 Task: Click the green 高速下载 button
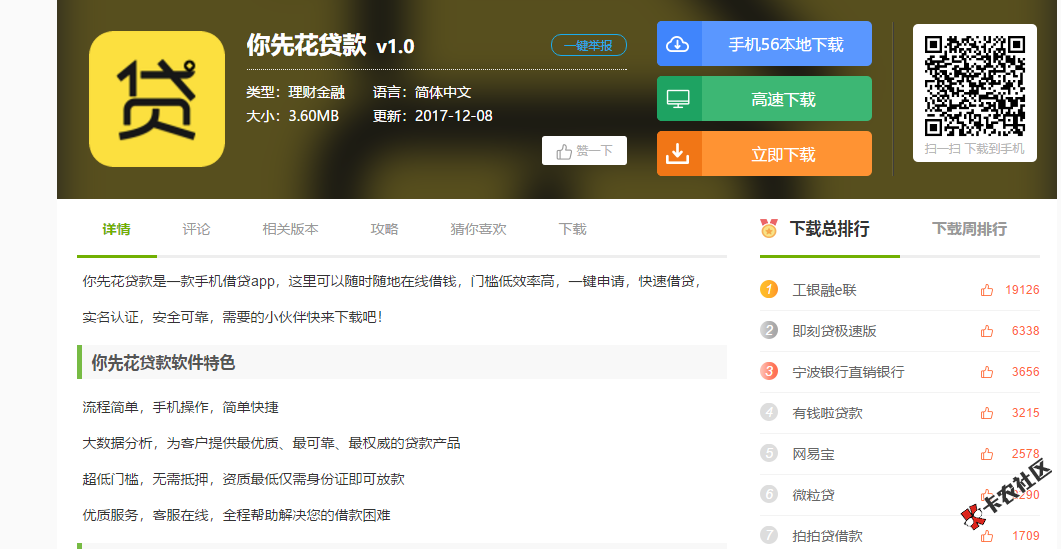(764, 99)
